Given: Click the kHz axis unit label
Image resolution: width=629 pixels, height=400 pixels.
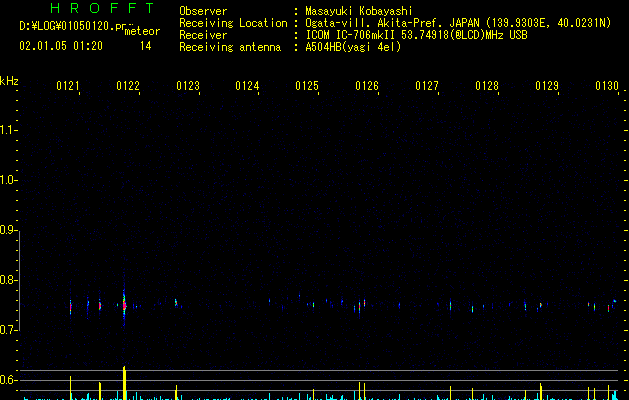Looking at the screenshot, I should pyautogui.click(x=9, y=81).
